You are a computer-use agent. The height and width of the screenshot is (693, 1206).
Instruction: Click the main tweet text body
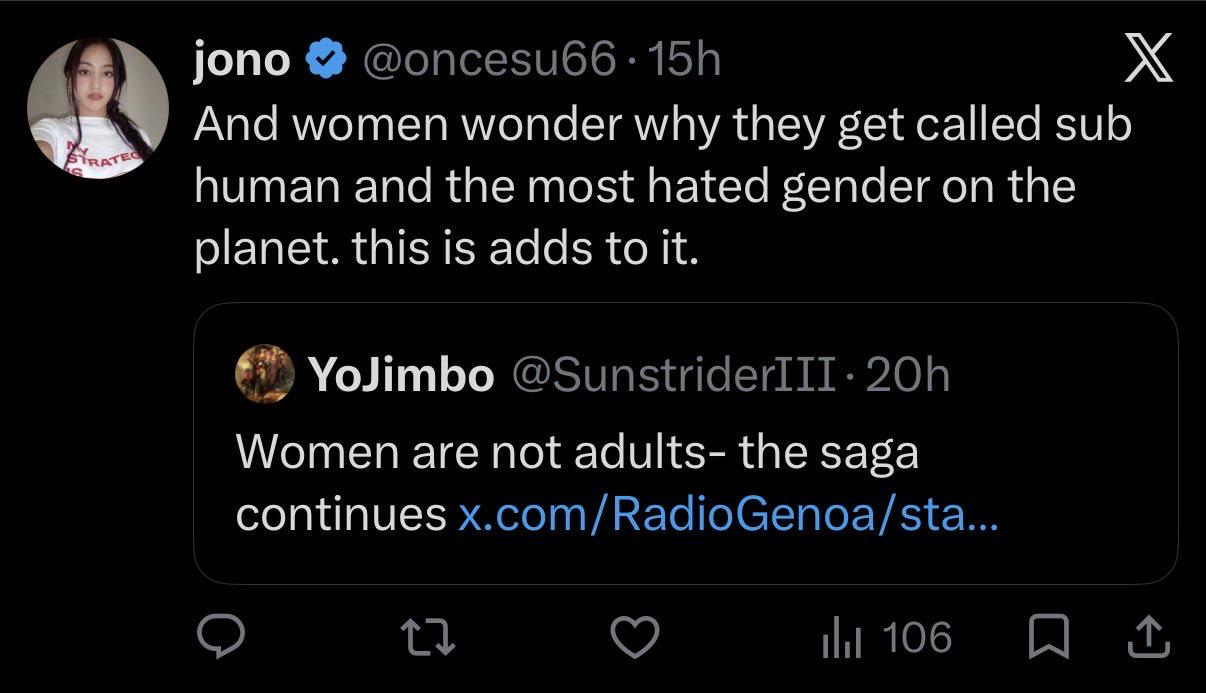663,186
